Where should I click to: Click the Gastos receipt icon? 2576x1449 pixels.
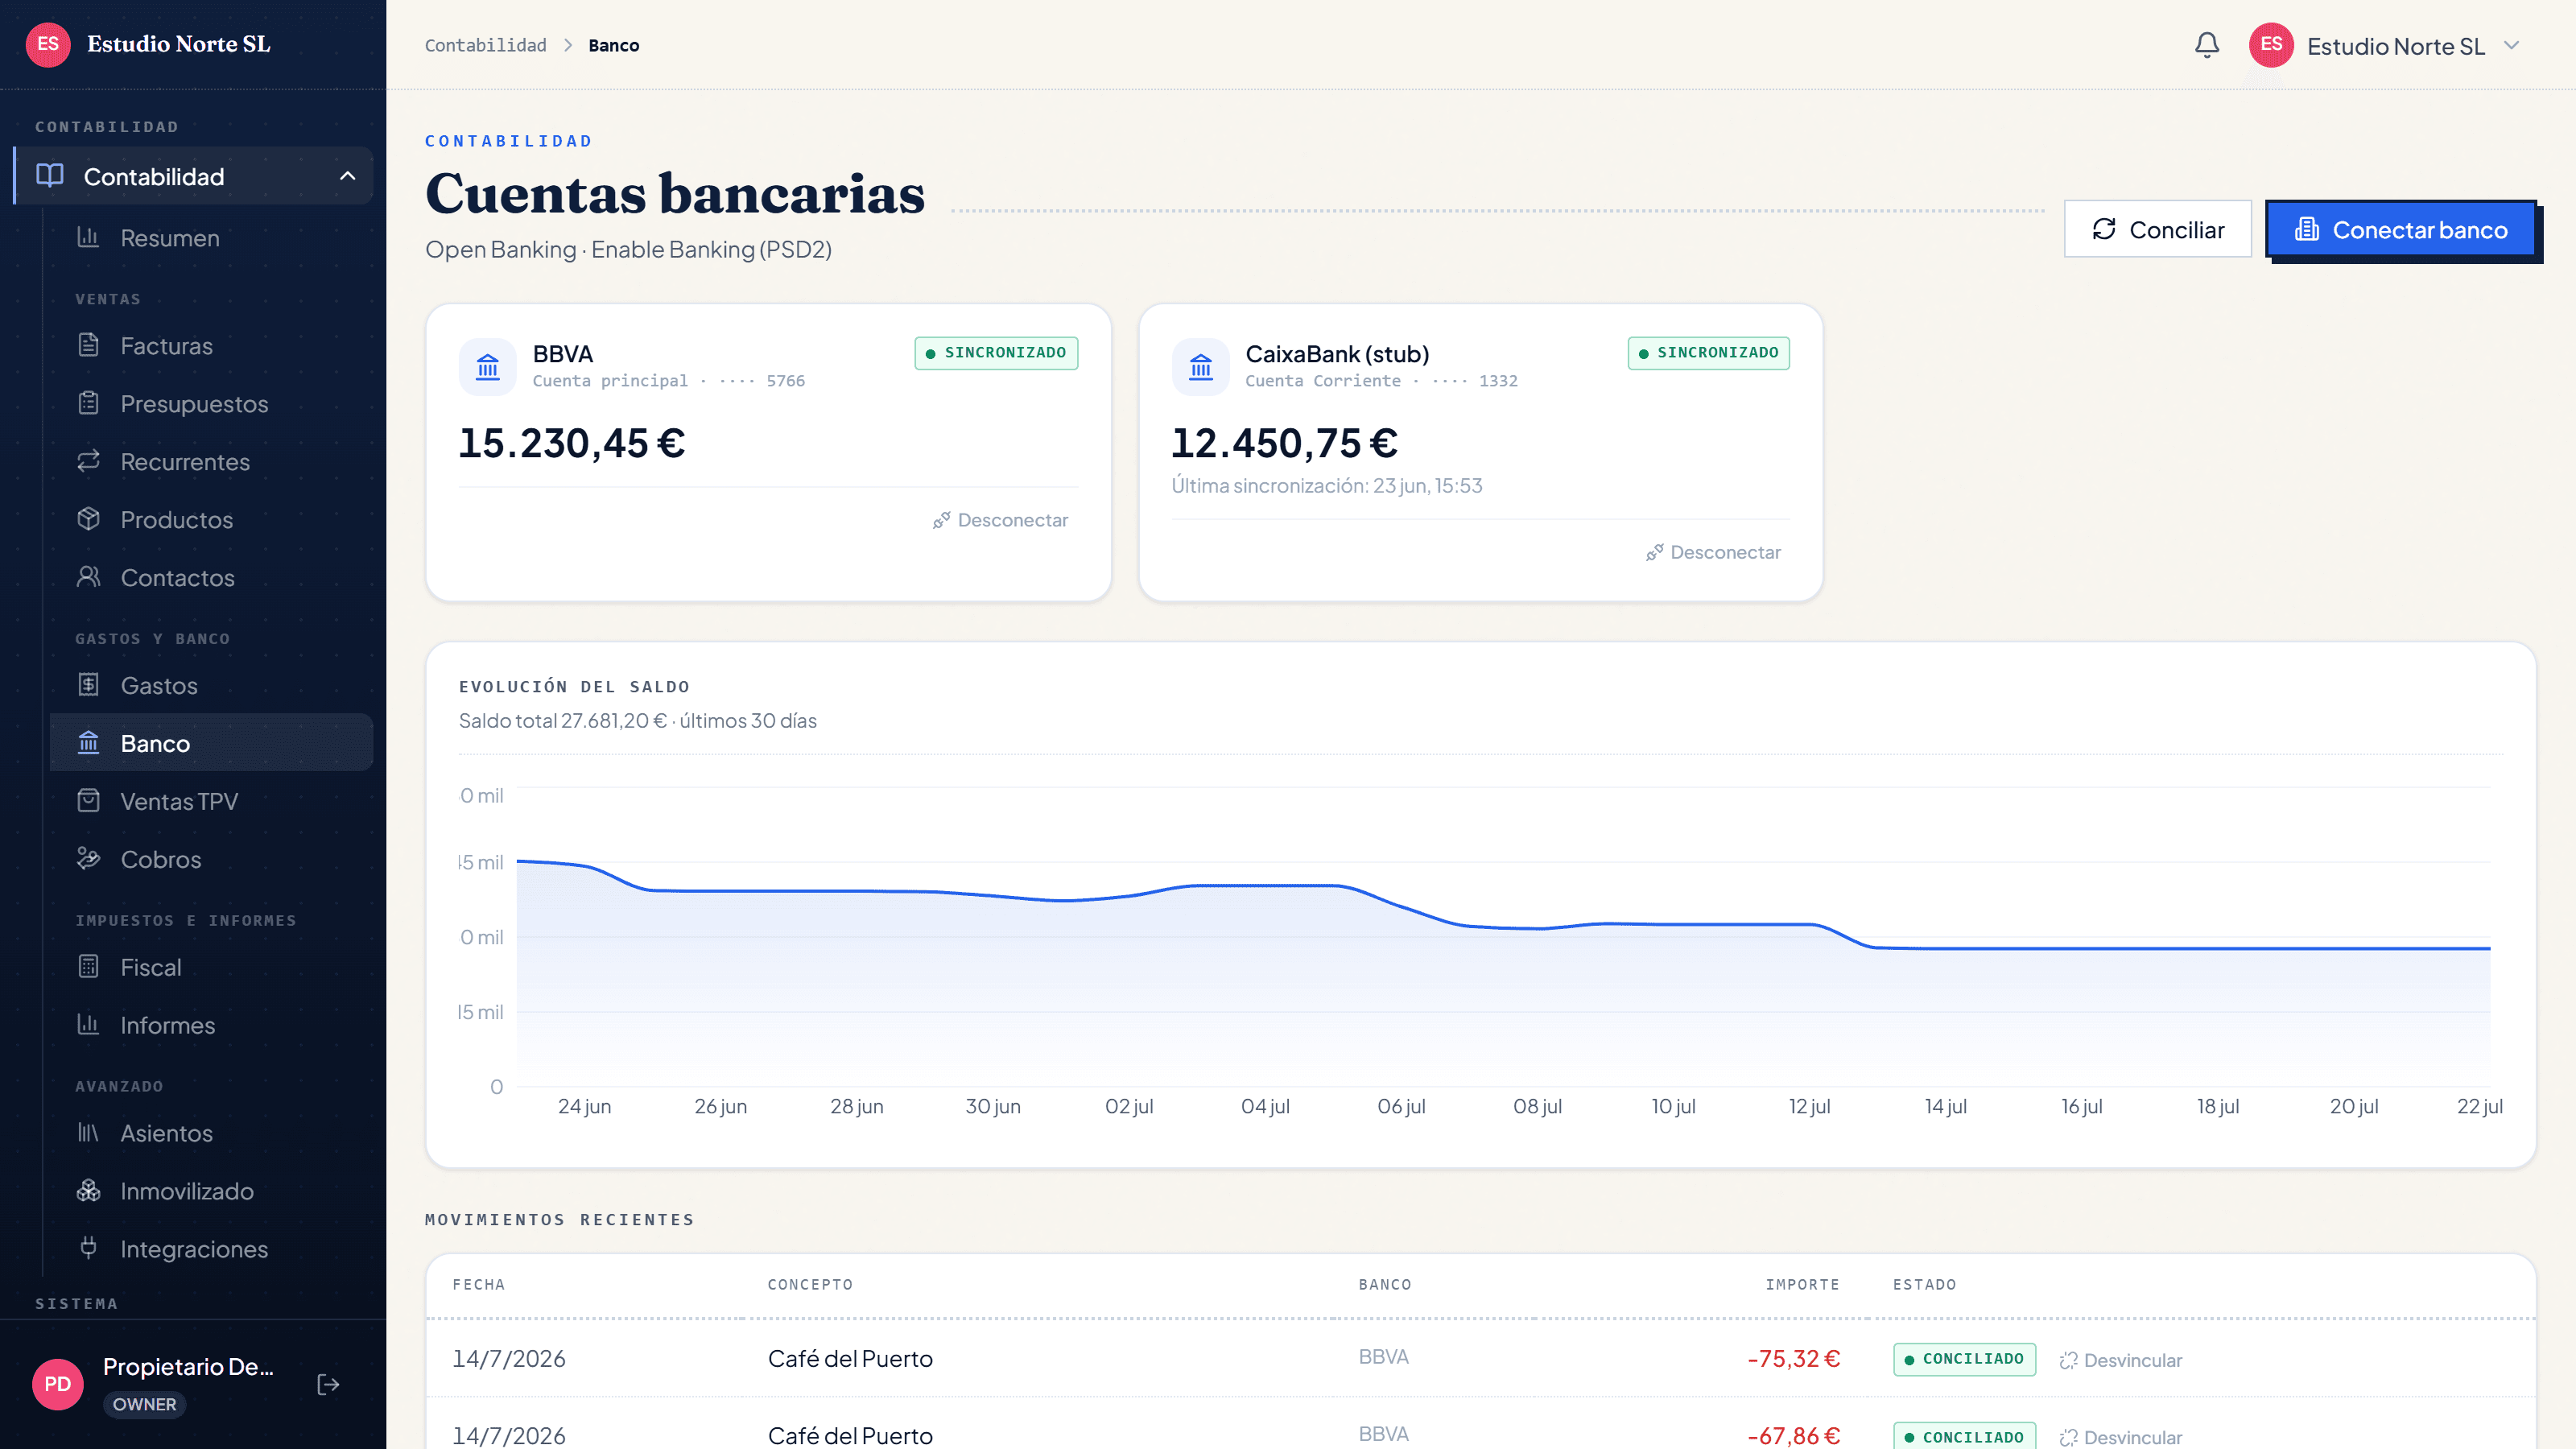[x=88, y=685]
